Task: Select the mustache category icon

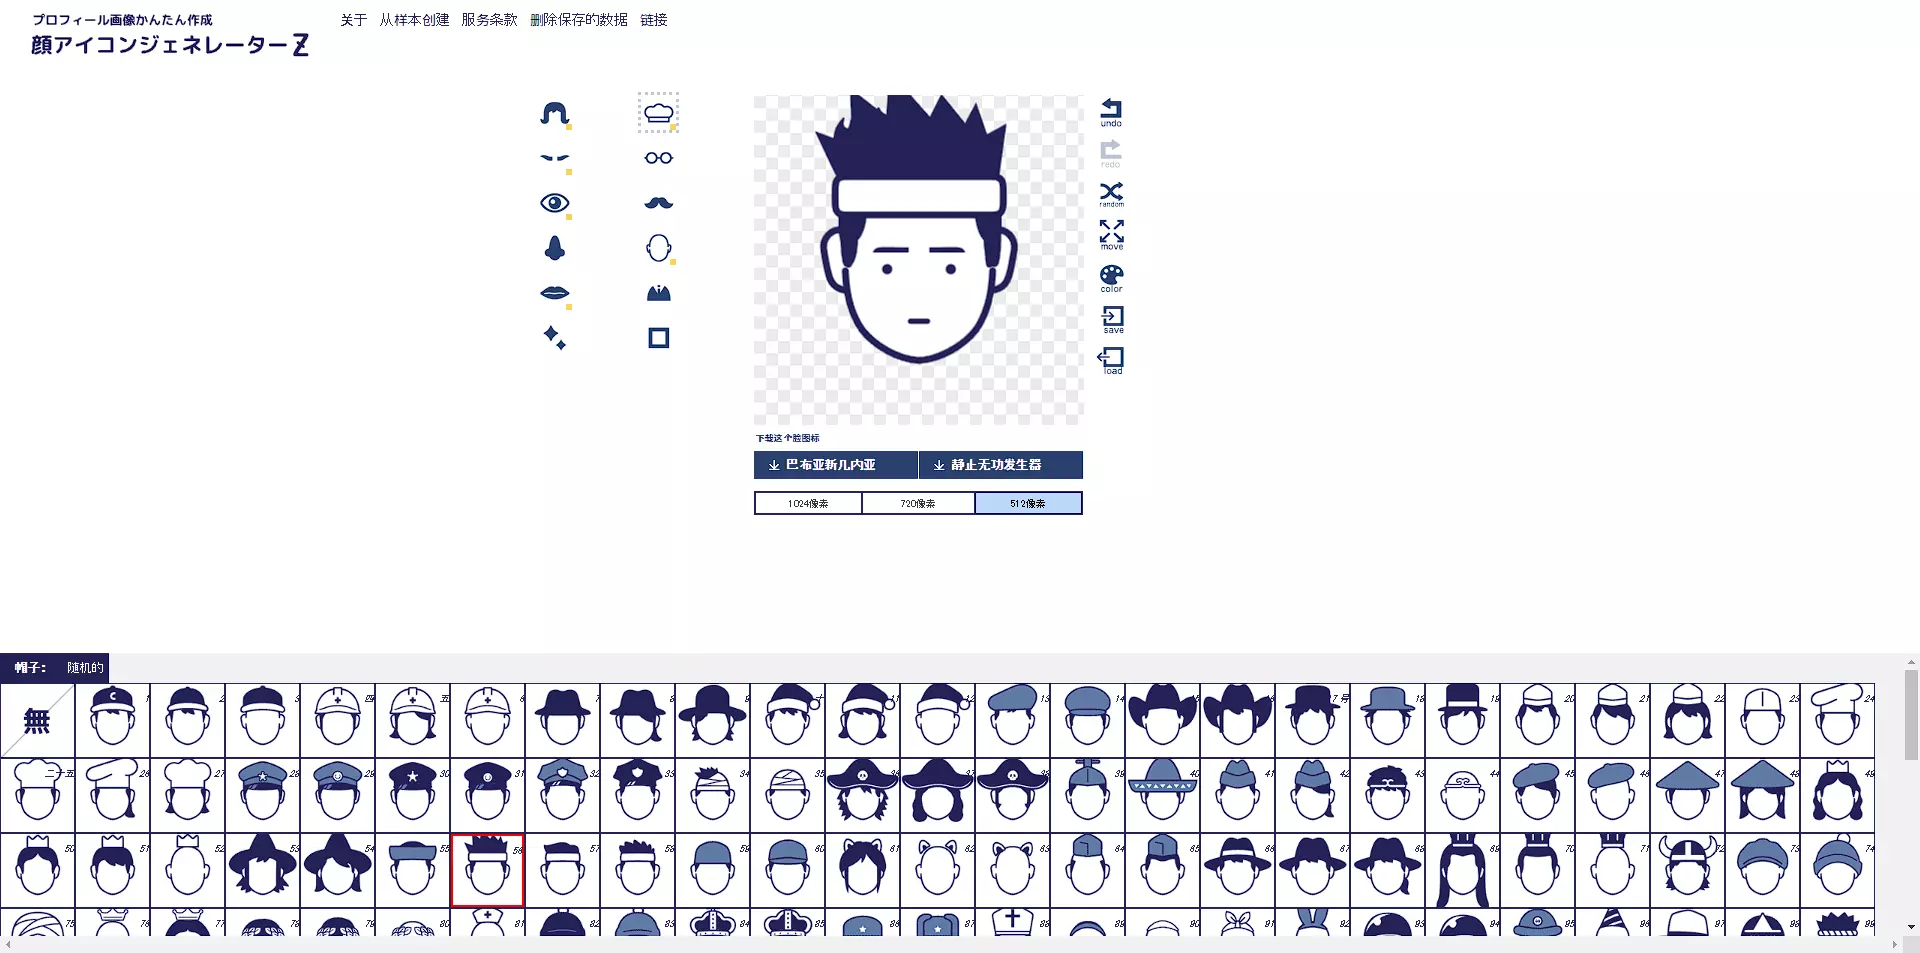Action: click(x=658, y=203)
